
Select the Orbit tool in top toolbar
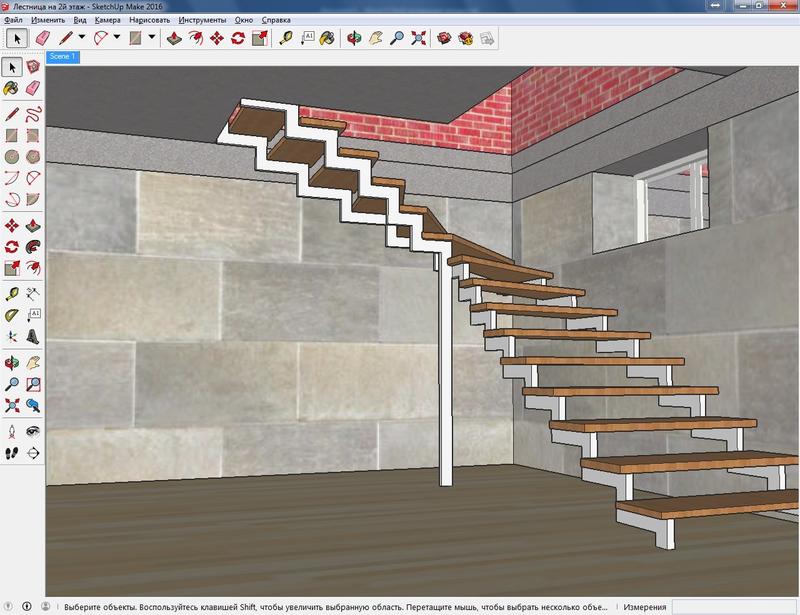tap(353, 38)
